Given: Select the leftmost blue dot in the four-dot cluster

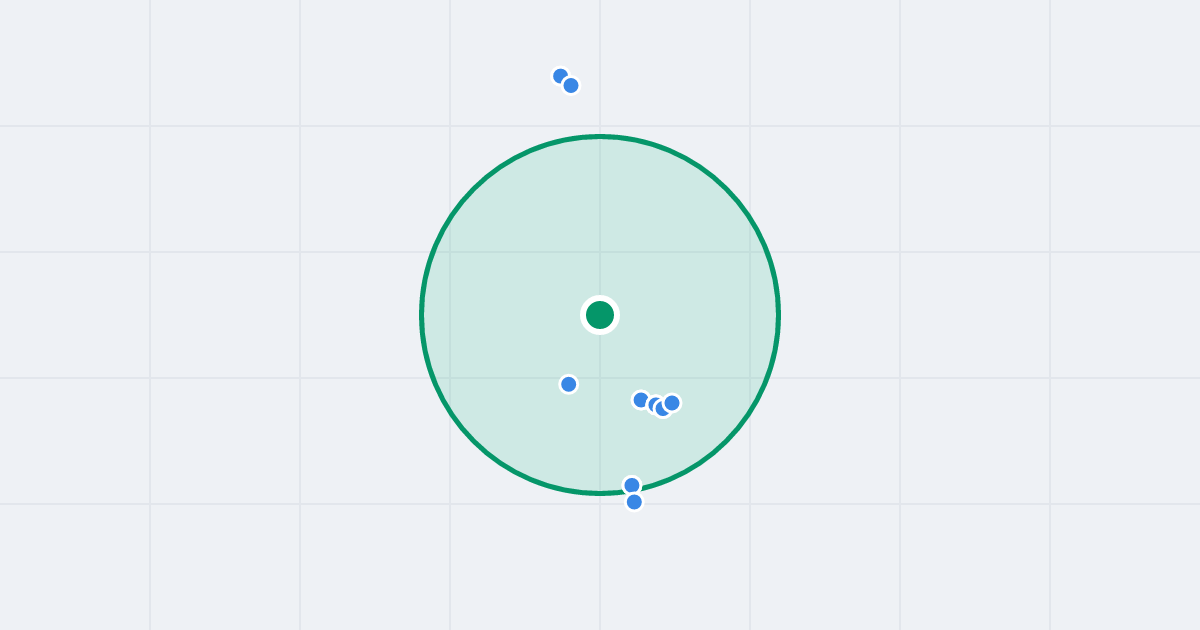Looking at the screenshot, I should coord(641,400).
